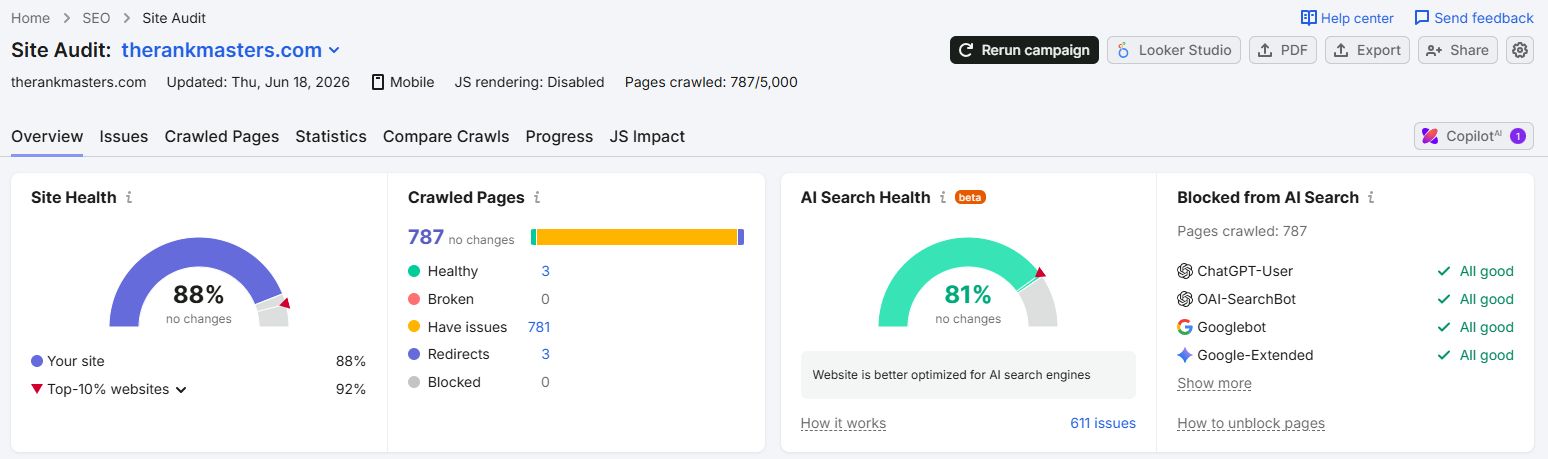This screenshot has height=459, width=1548.
Task: Click the yellow Have issues bar segment
Action: (637, 237)
